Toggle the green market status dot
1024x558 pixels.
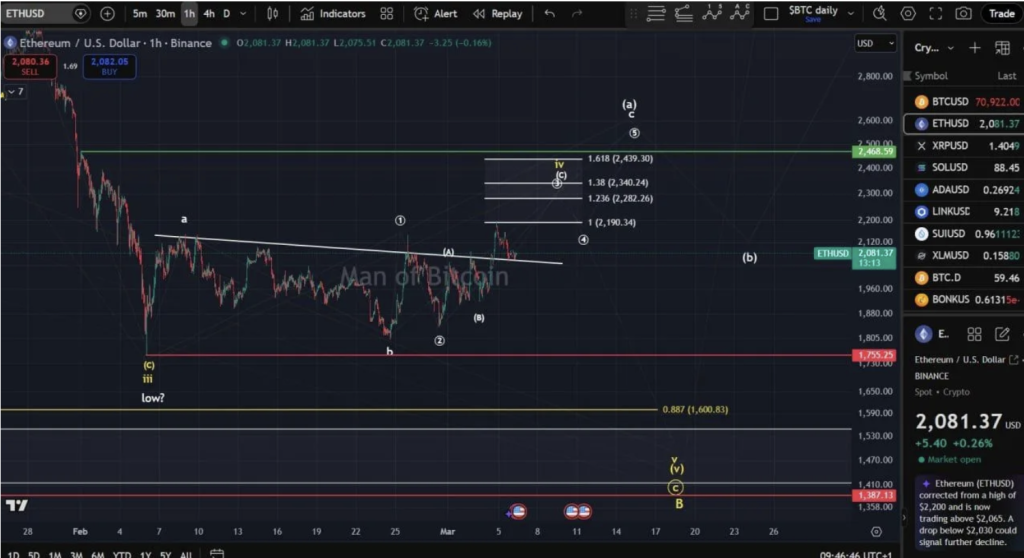[225, 42]
